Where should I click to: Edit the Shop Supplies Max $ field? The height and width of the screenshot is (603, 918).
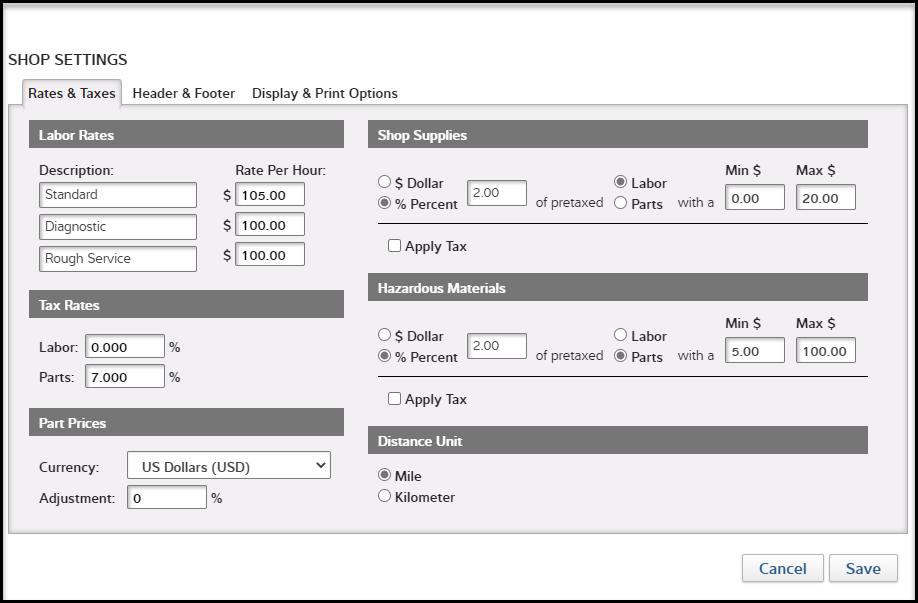point(825,198)
